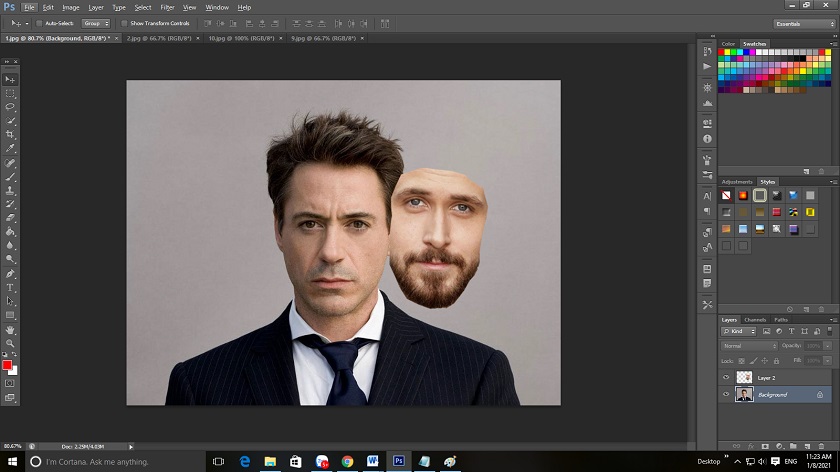Select the Quick Selection tool
This screenshot has width=840, height=472.
(10, 121)
